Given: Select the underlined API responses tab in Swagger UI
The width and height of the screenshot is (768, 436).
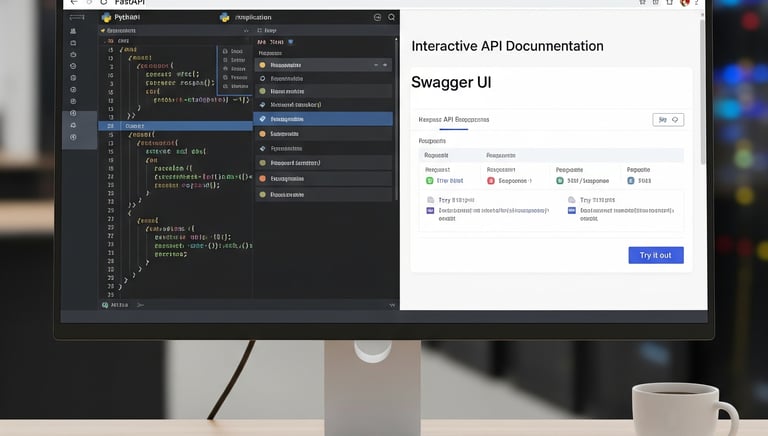Looking at the screenshot, I should tap(454, 120).
